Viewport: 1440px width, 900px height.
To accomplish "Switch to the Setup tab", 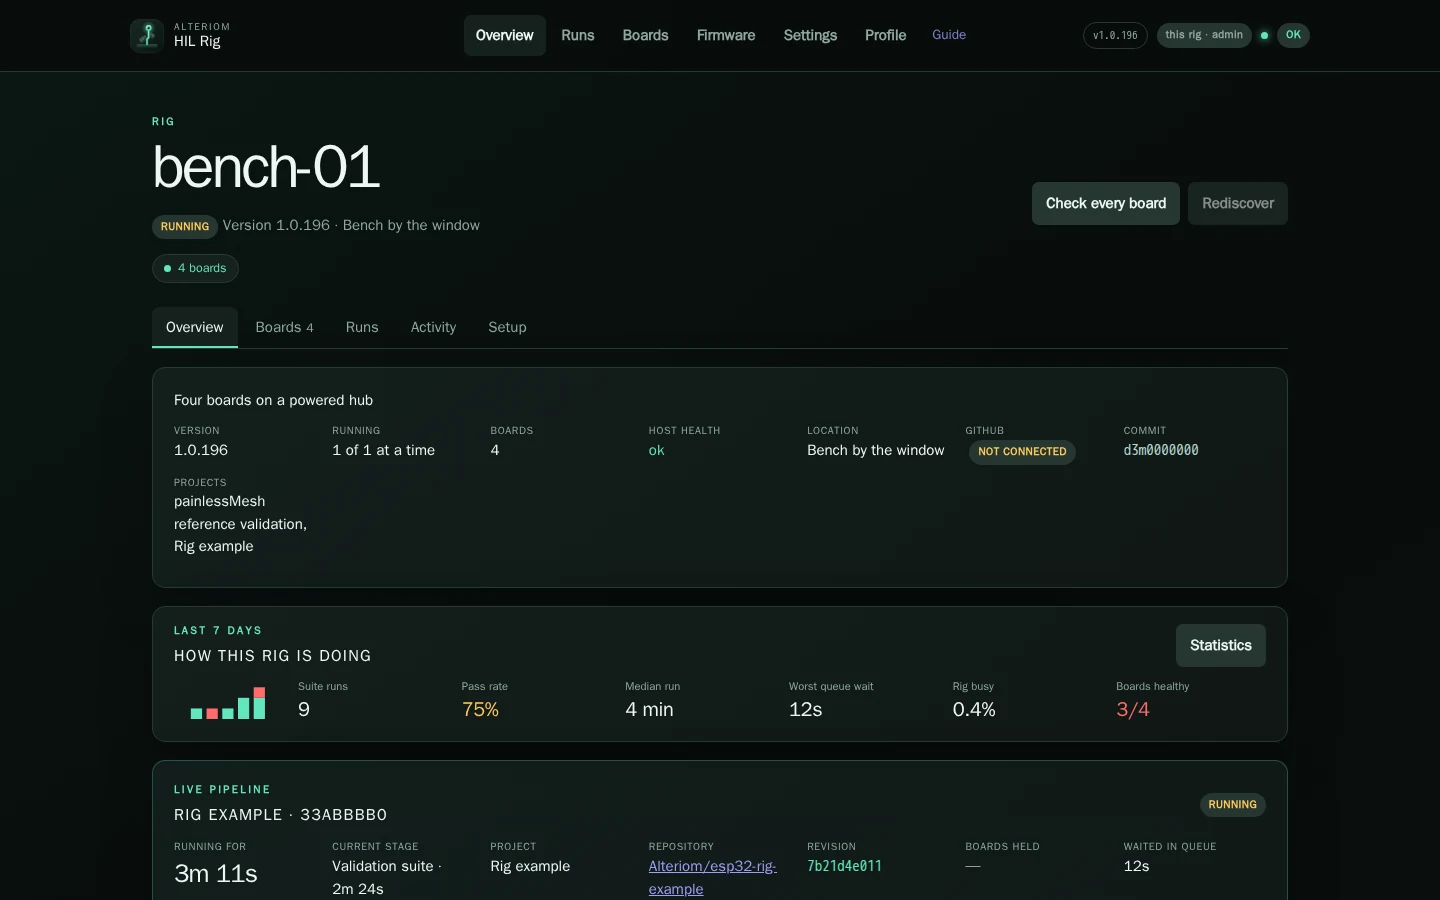I will click(x=507, y=327).
